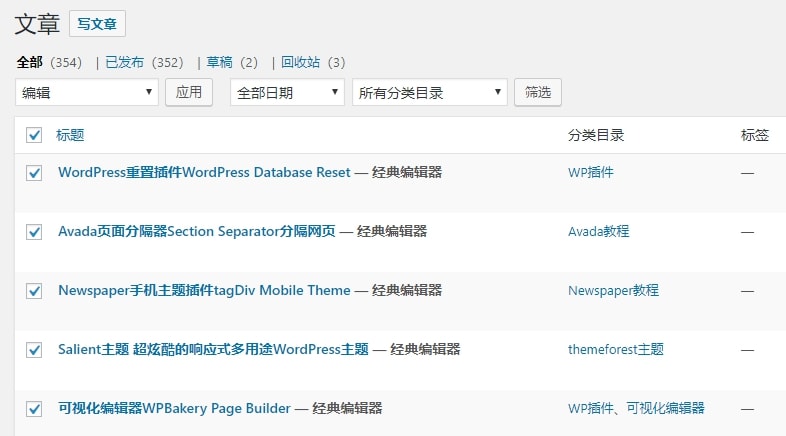
Task: Open the 所有分类目录 category dropdown
Action: (430, 93)
